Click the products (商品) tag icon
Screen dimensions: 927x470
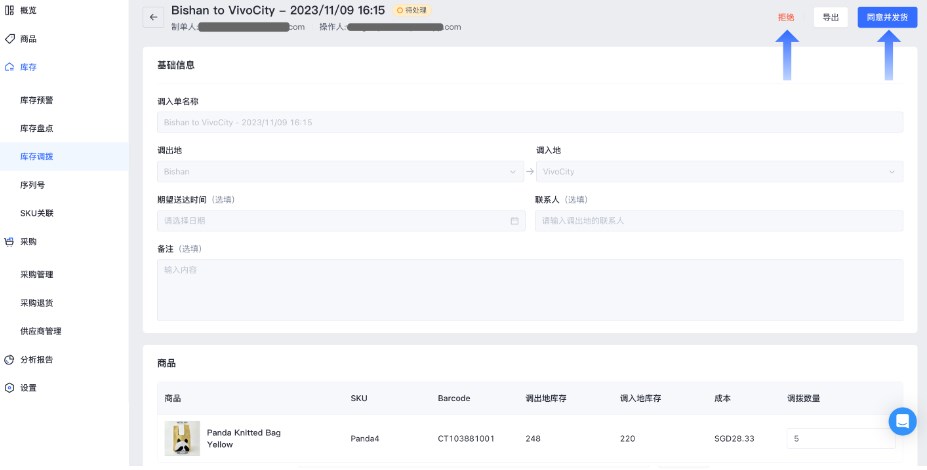tap(9, 38)
